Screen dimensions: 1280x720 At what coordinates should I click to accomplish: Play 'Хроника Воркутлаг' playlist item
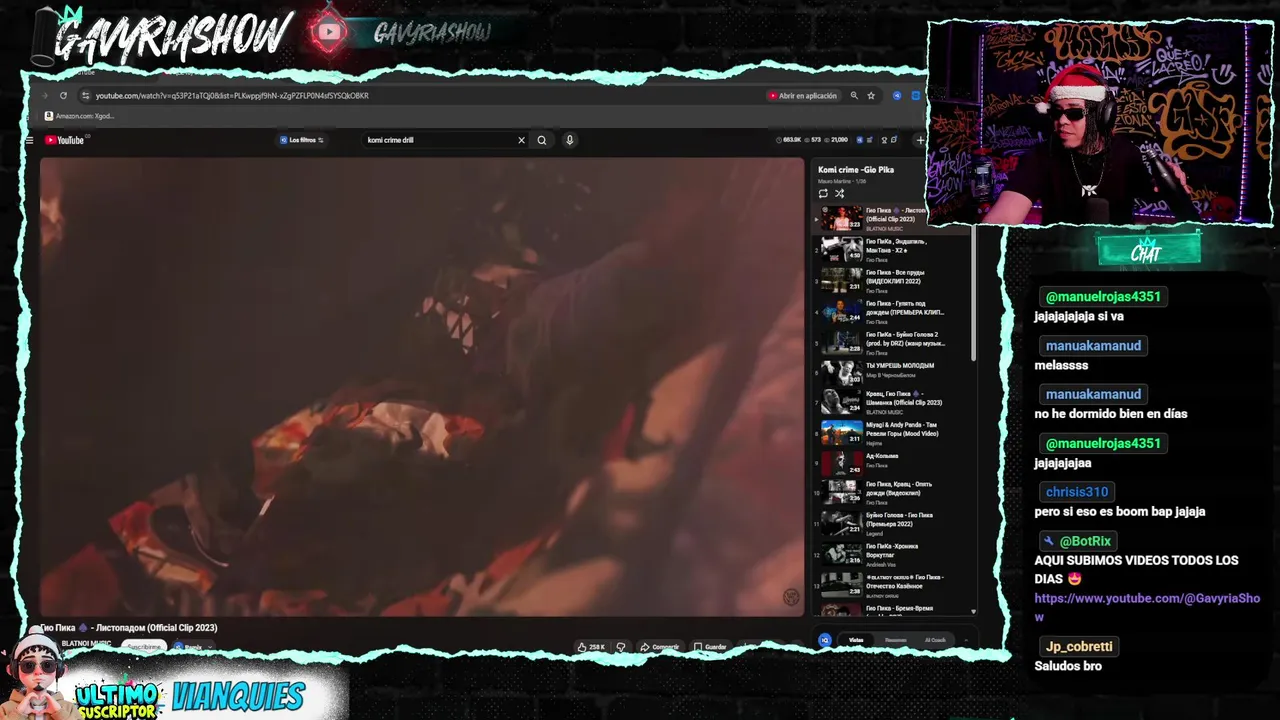892,553
